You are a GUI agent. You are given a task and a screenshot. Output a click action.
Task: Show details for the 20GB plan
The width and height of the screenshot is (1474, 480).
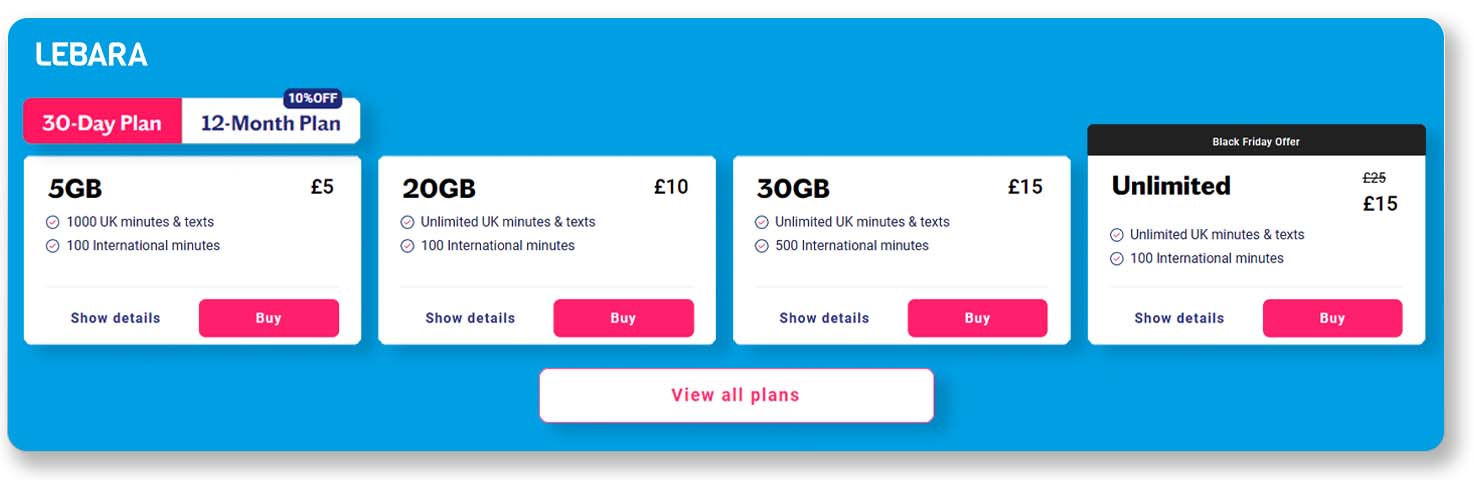(470, 318)
